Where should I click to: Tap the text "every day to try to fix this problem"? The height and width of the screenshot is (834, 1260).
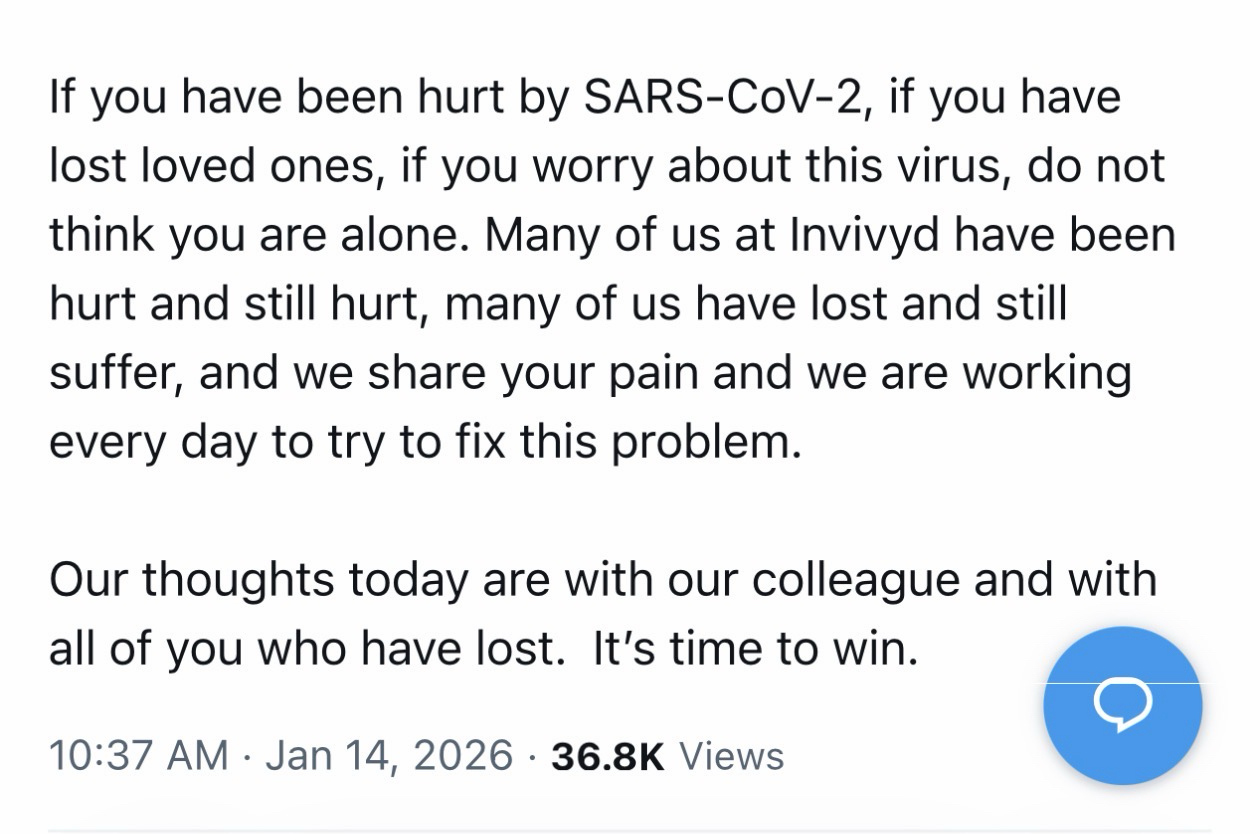(x=425, y=441)
